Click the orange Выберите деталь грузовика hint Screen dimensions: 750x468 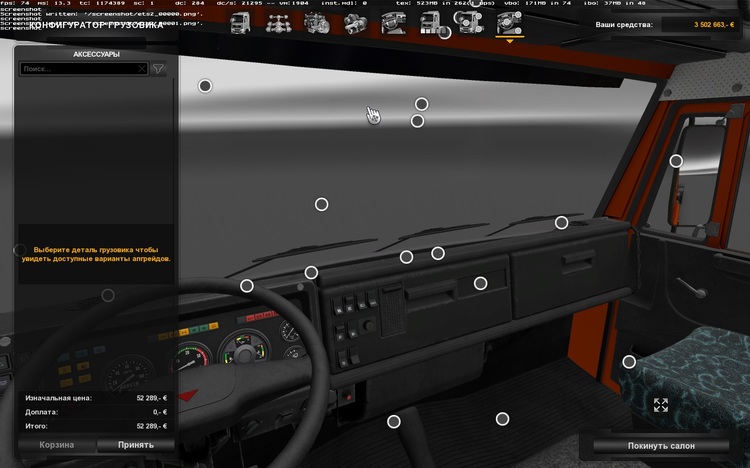[x=96, y=254]
